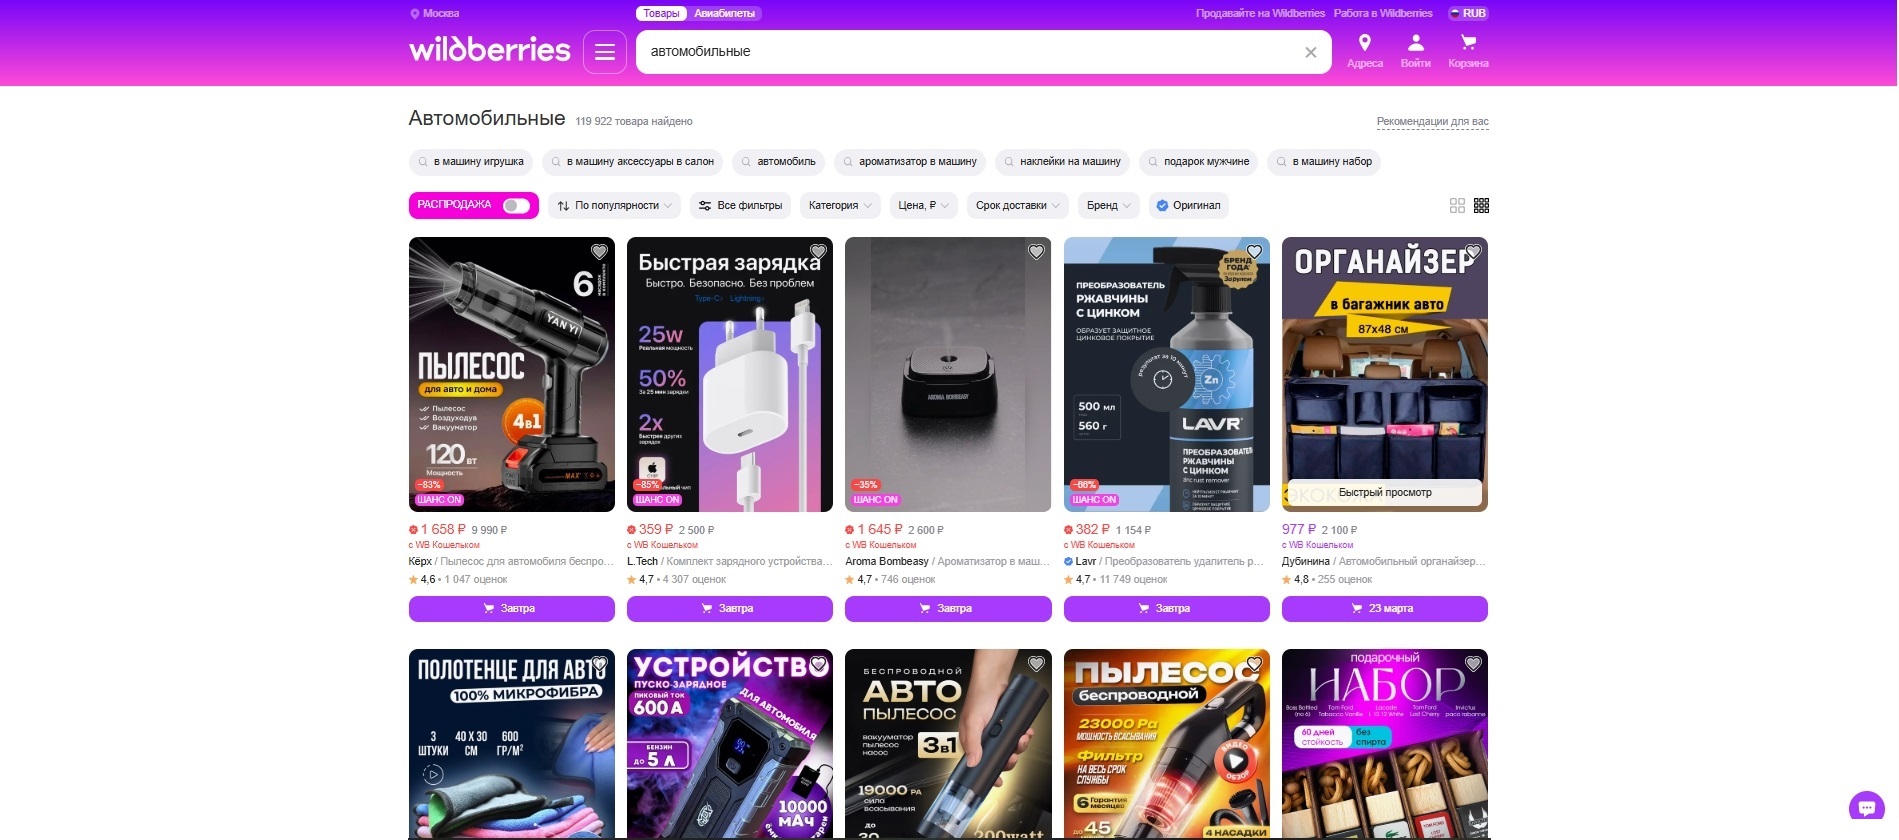This screenshot has height=840, width=1899.
Task: Favorite the Дубинина trunk organizer
Action: pyautogui.click(x=1473, y=252)
